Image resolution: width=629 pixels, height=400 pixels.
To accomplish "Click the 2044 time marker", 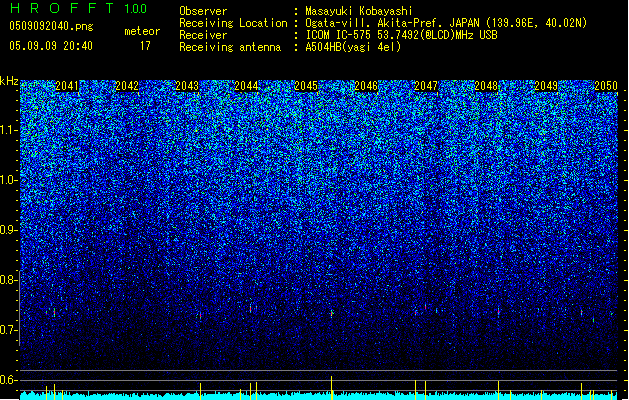I will [246, 86].
